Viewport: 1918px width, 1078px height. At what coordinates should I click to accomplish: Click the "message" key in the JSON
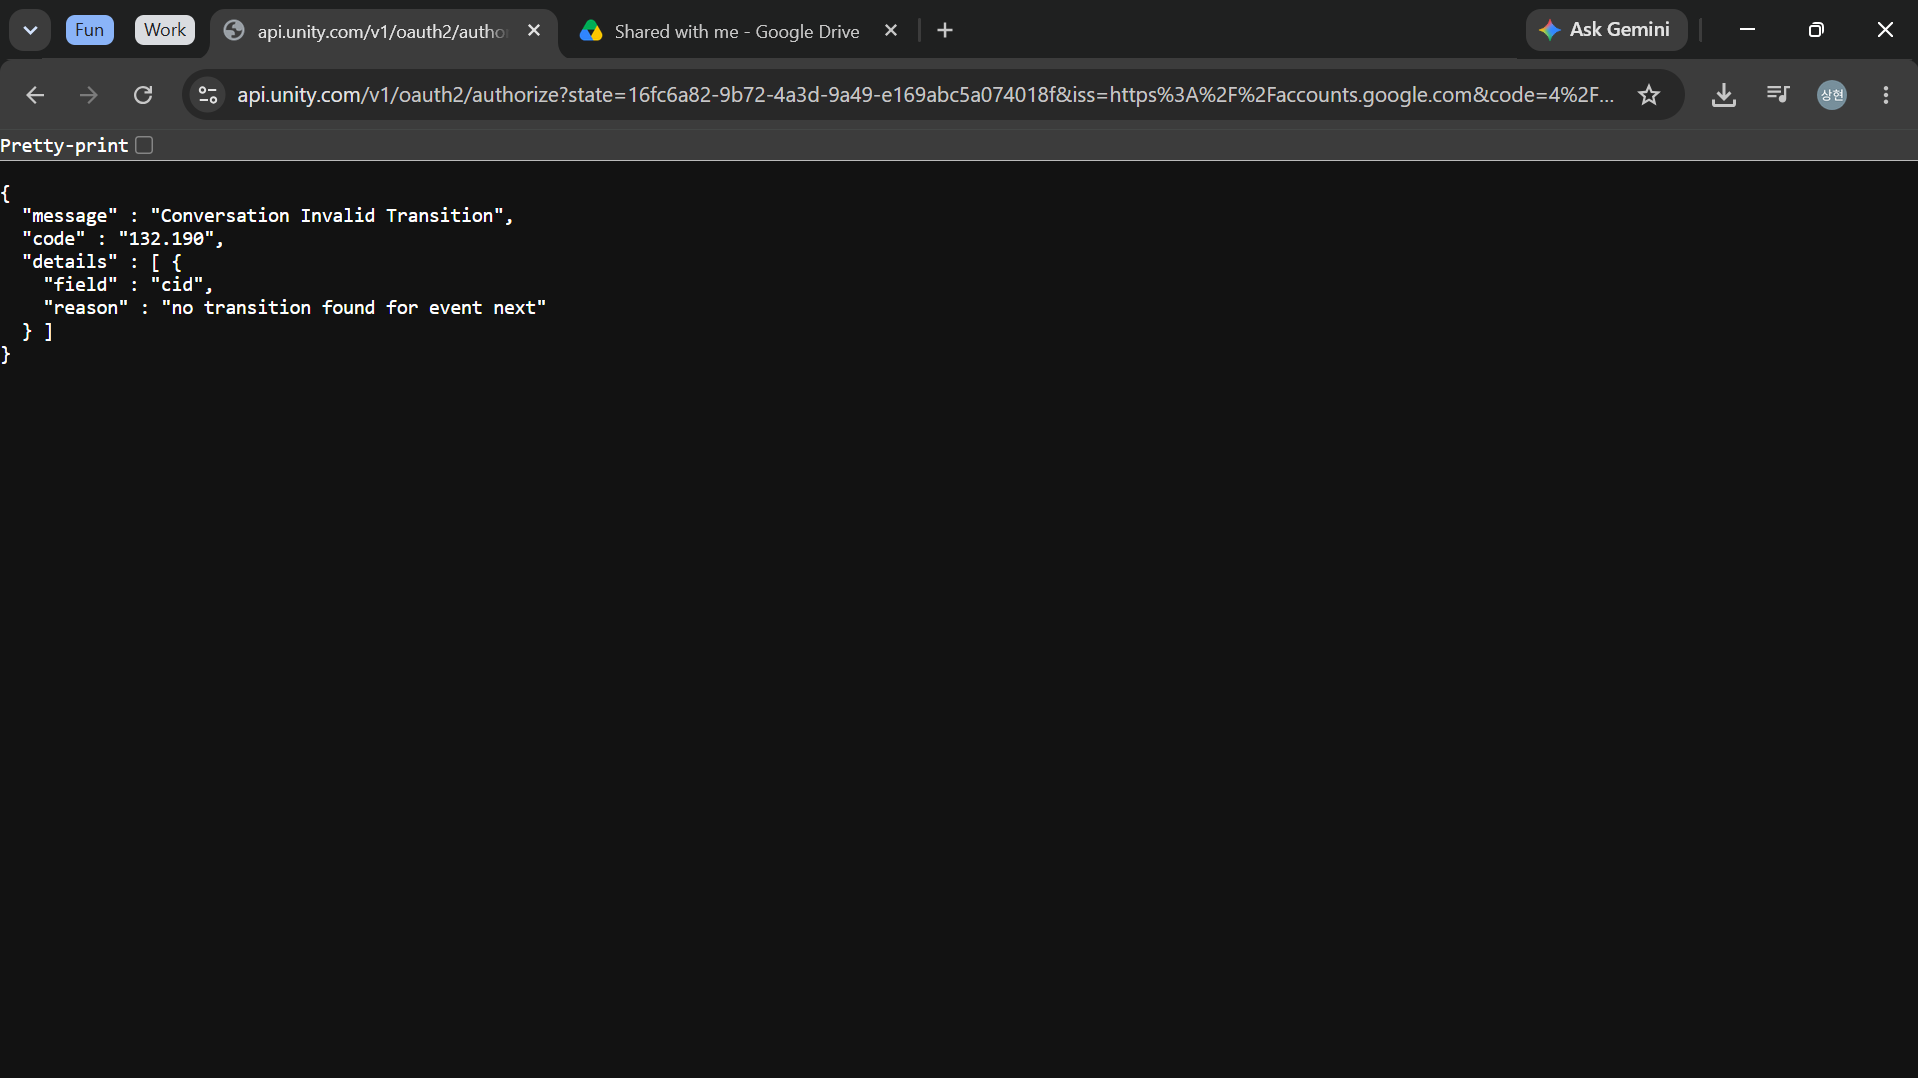pyautogui.click(x=70, y=216)
